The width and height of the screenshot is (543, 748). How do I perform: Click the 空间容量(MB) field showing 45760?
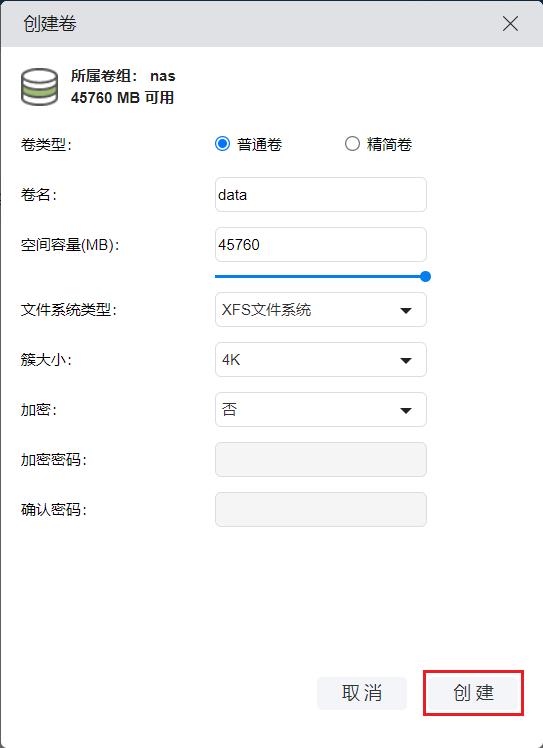click(321, 245)
